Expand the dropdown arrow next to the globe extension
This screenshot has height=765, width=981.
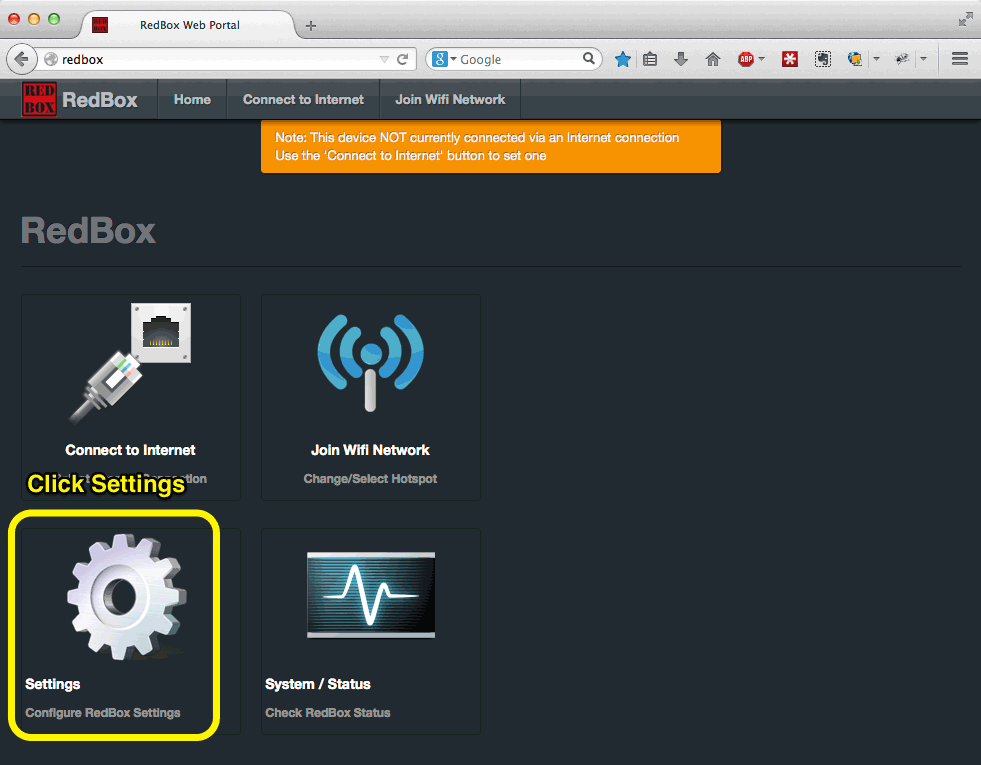pos(877,59)
